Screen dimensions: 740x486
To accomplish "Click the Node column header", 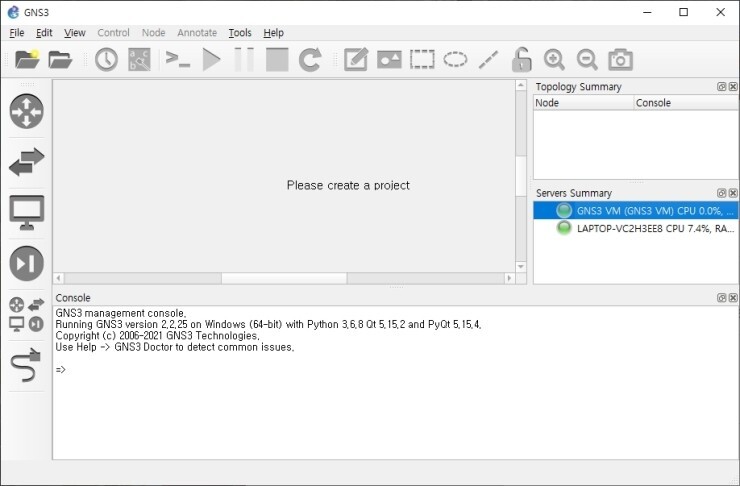I will [583, 103].
